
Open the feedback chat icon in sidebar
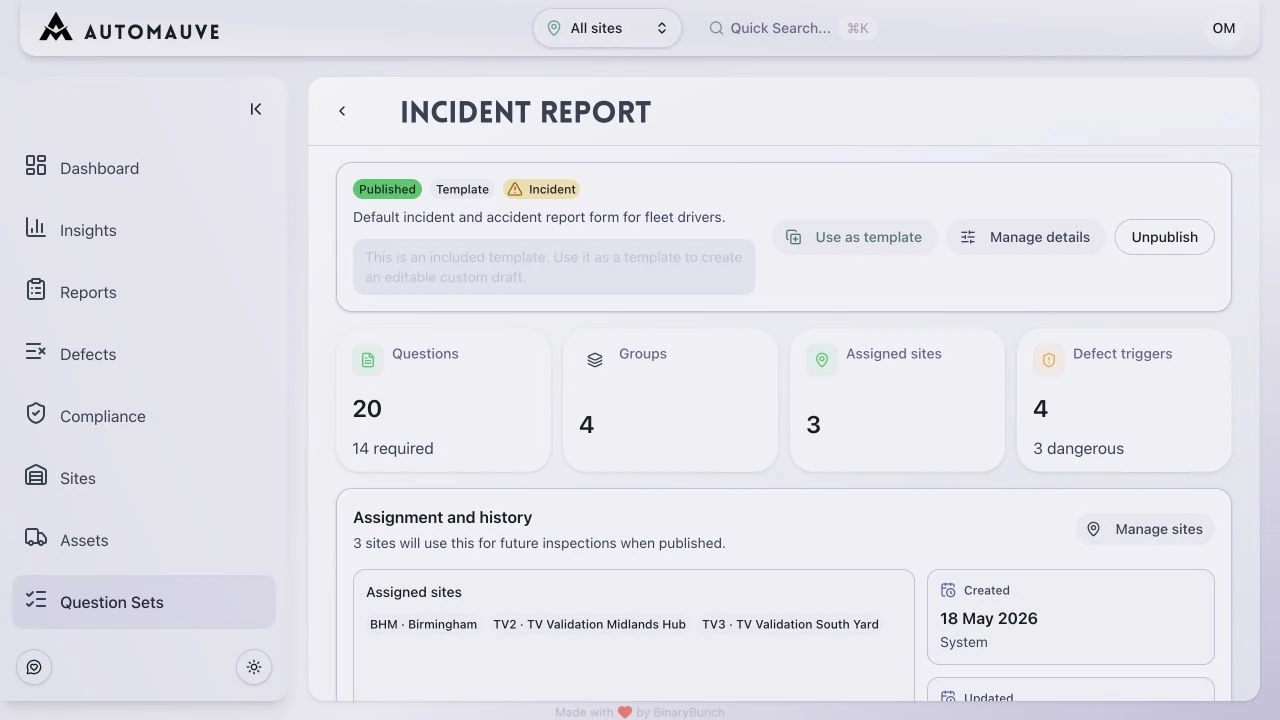click(34, 667)
